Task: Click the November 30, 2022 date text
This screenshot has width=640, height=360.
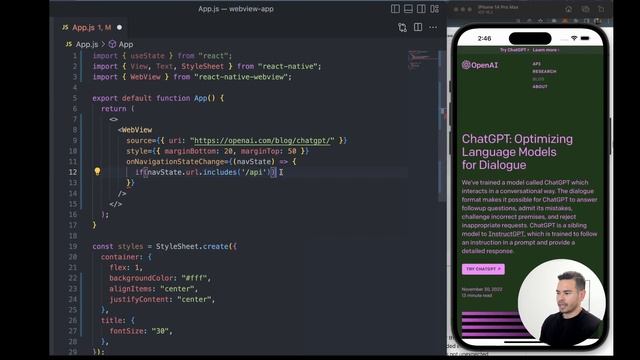Action: click(482, 289)
